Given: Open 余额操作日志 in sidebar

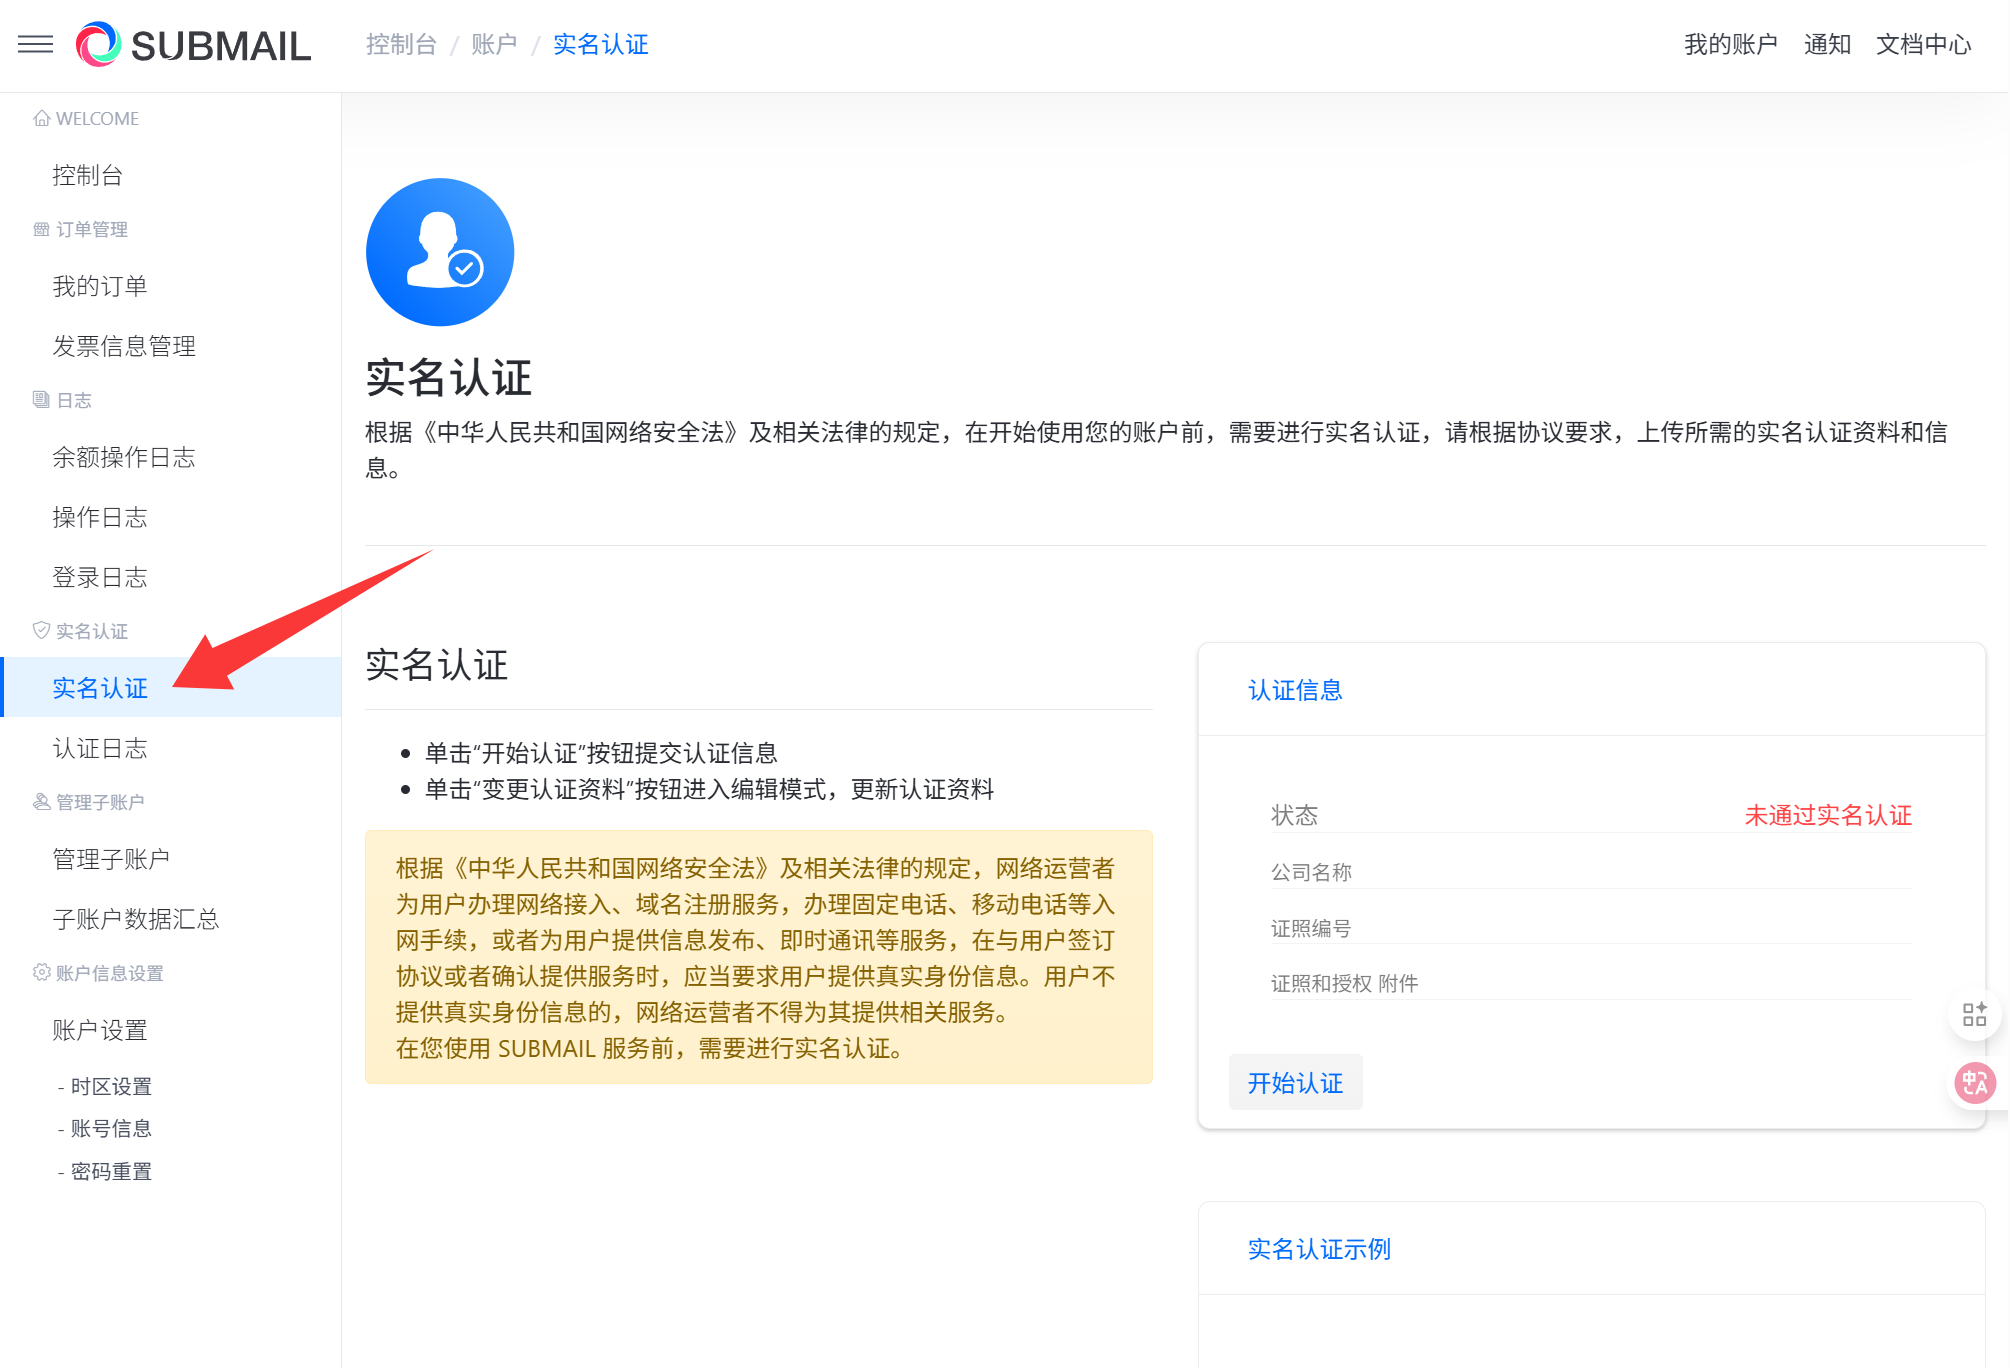Looking at the screenshot, I should click(x=124, y=457).
